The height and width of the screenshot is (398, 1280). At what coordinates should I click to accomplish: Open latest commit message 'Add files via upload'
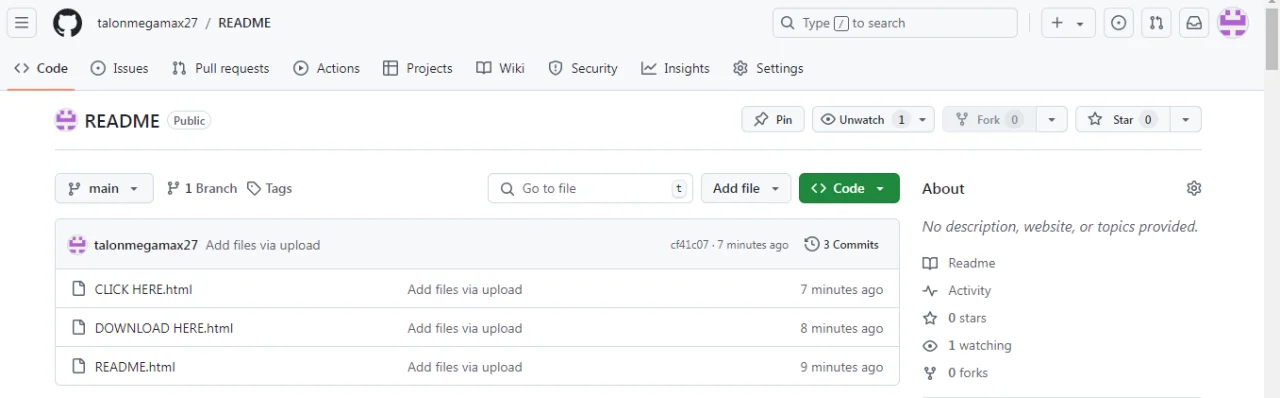click(263, 245)
